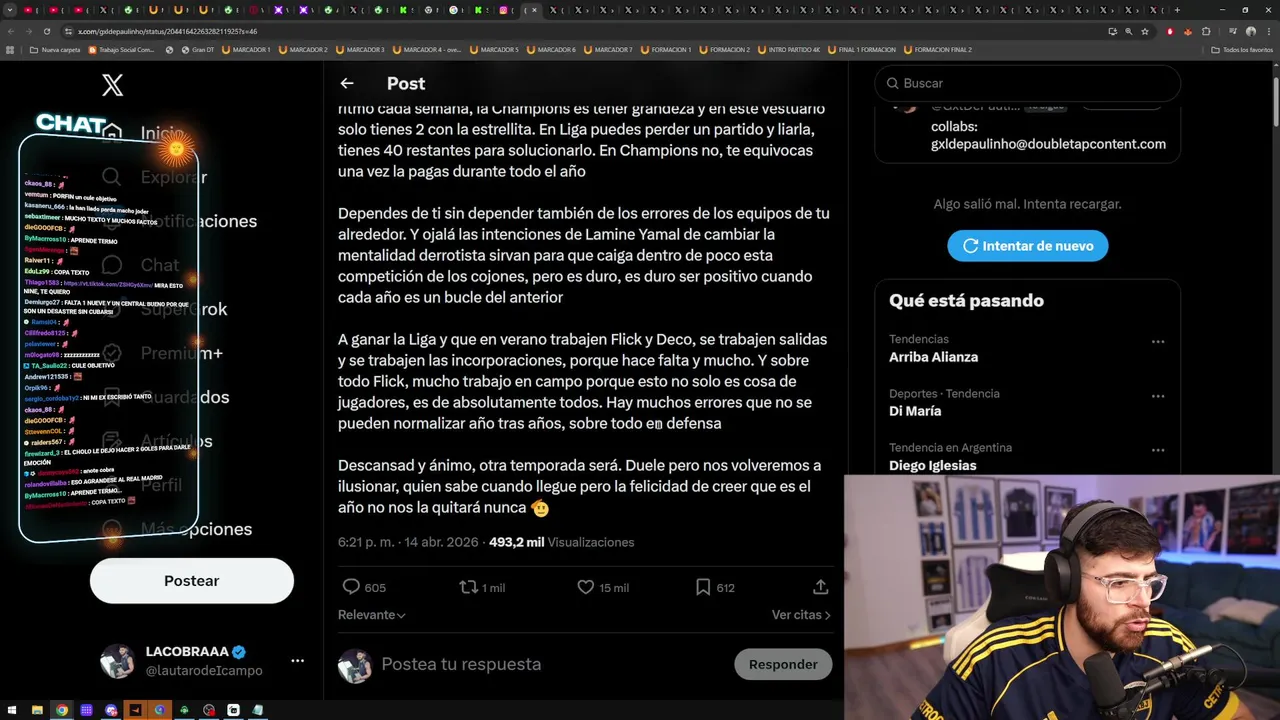Click the browser back arrow

[x=10, y=31]
